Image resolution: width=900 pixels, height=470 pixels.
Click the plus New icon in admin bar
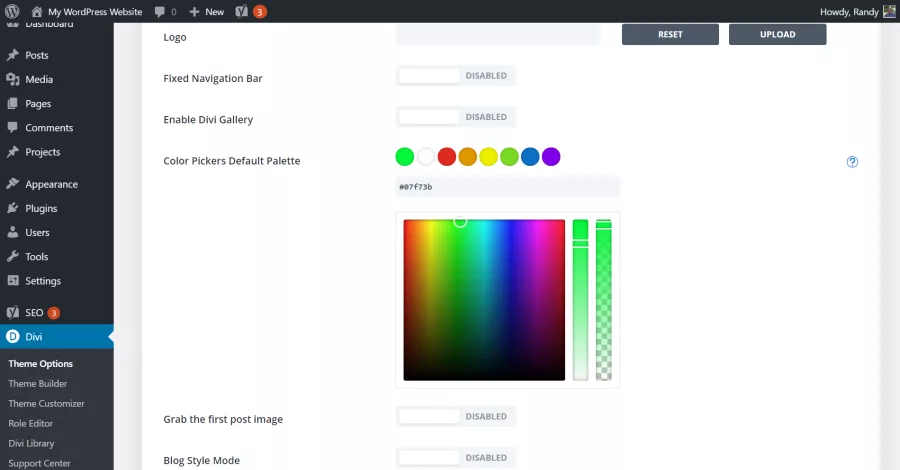(194, 11)
